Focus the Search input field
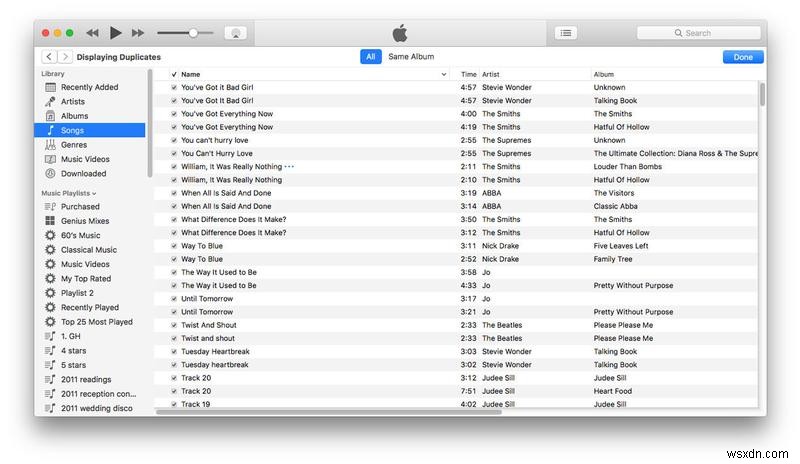 point(698,33)
